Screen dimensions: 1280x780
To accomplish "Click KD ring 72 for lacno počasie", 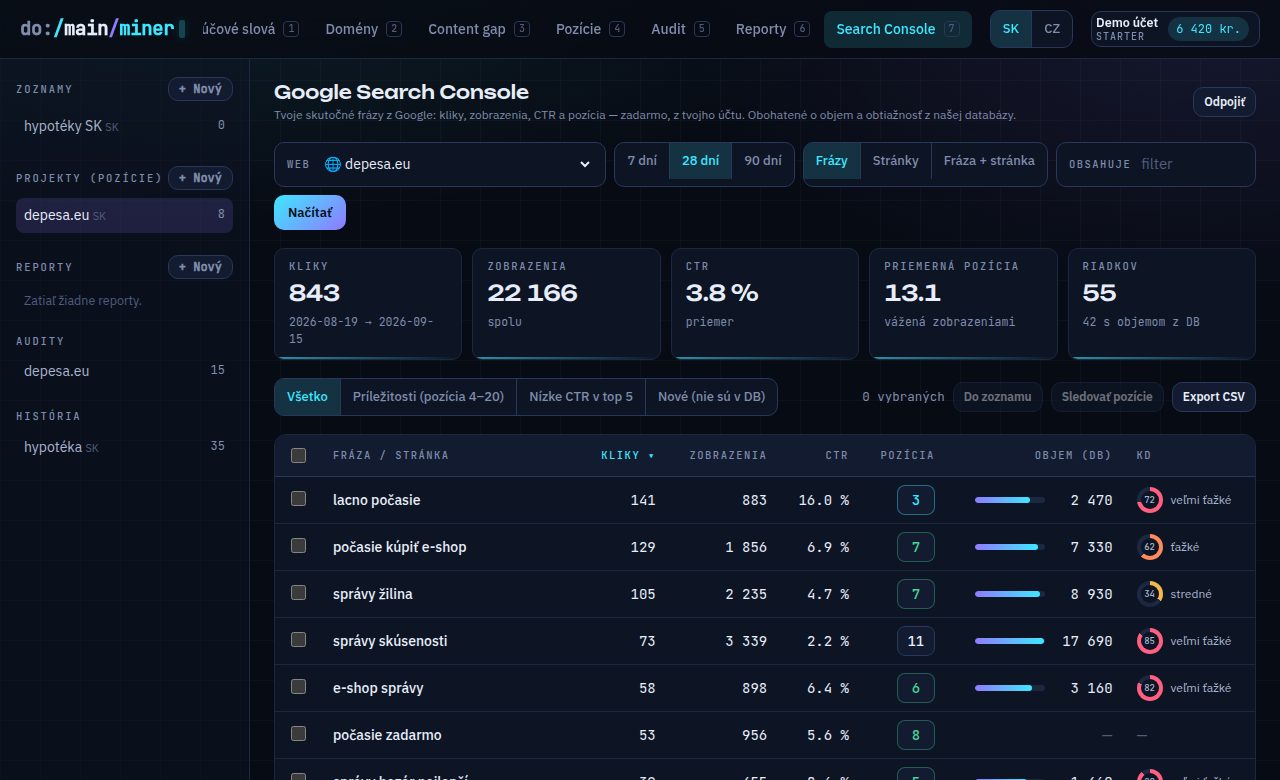I will click(1150, 500).
